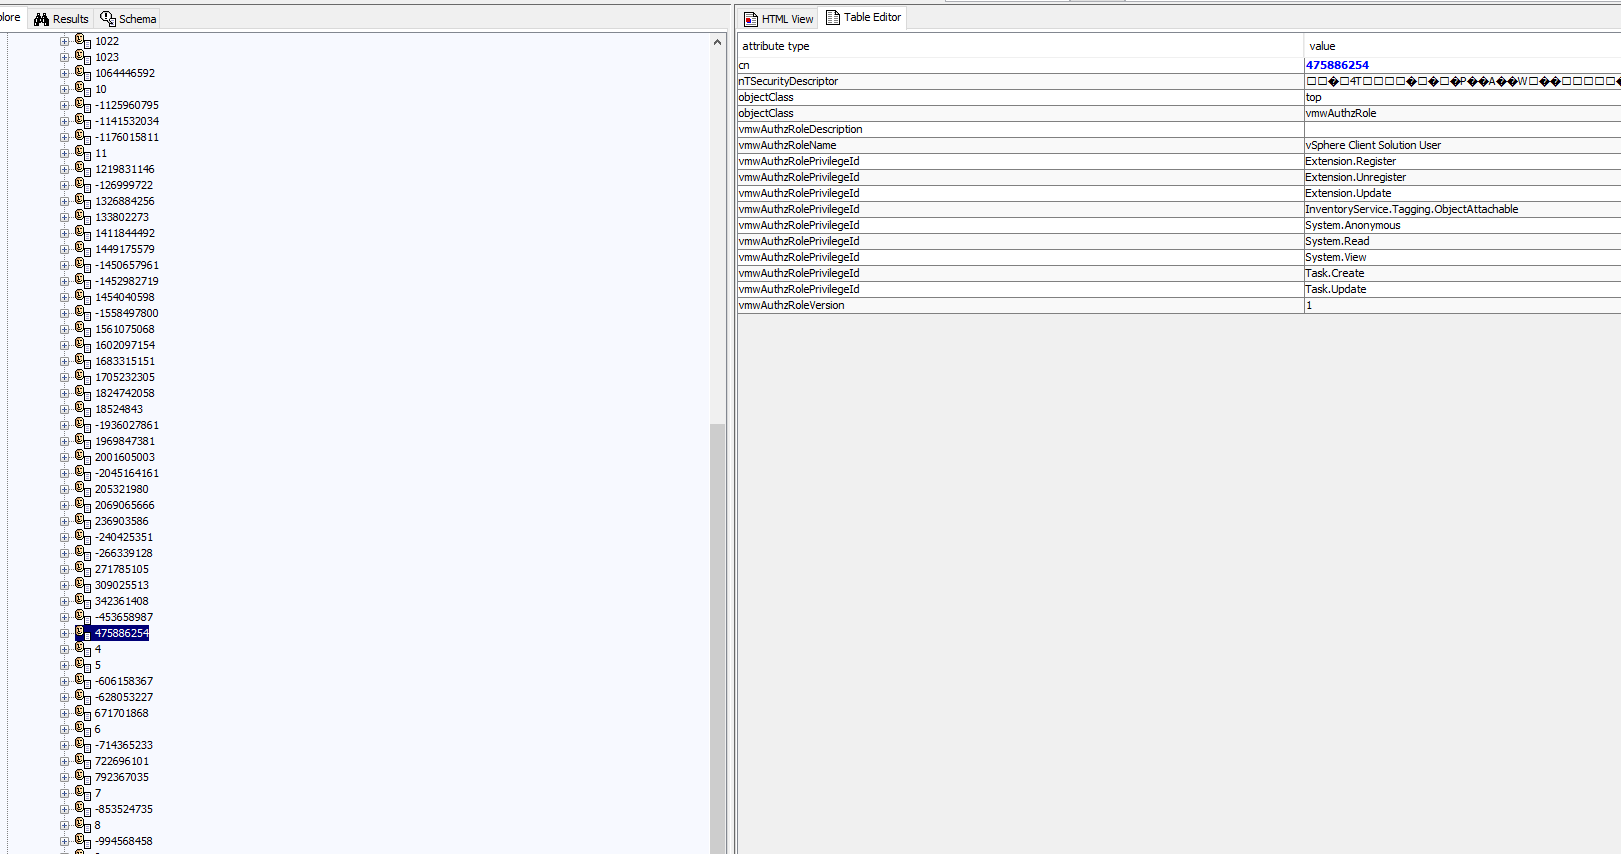This screenshot has height=854, width=1621.
Task: Click the 'attribute type' column header
Action: click(1020, 46)
